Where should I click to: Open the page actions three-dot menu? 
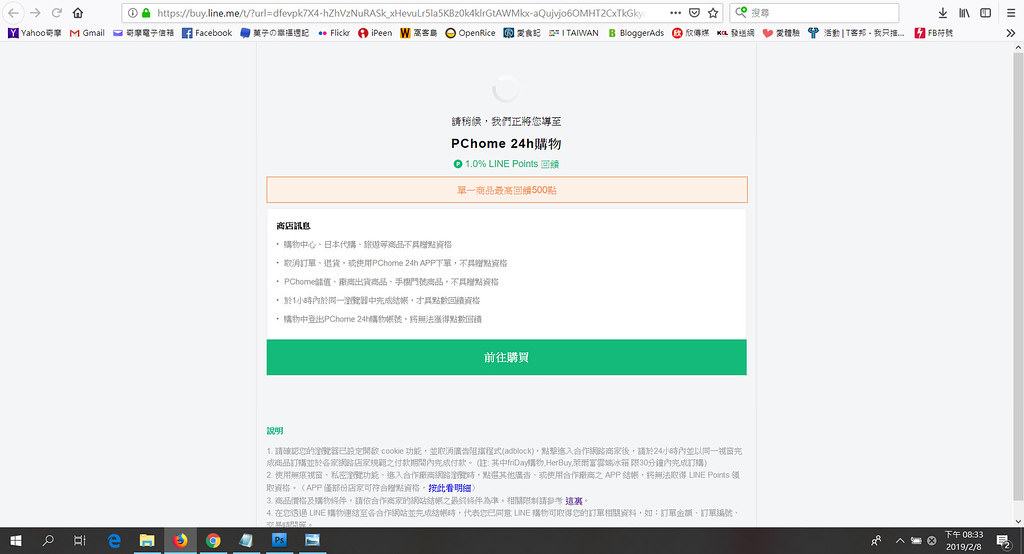pyautogui.click(x=675, y=13)
